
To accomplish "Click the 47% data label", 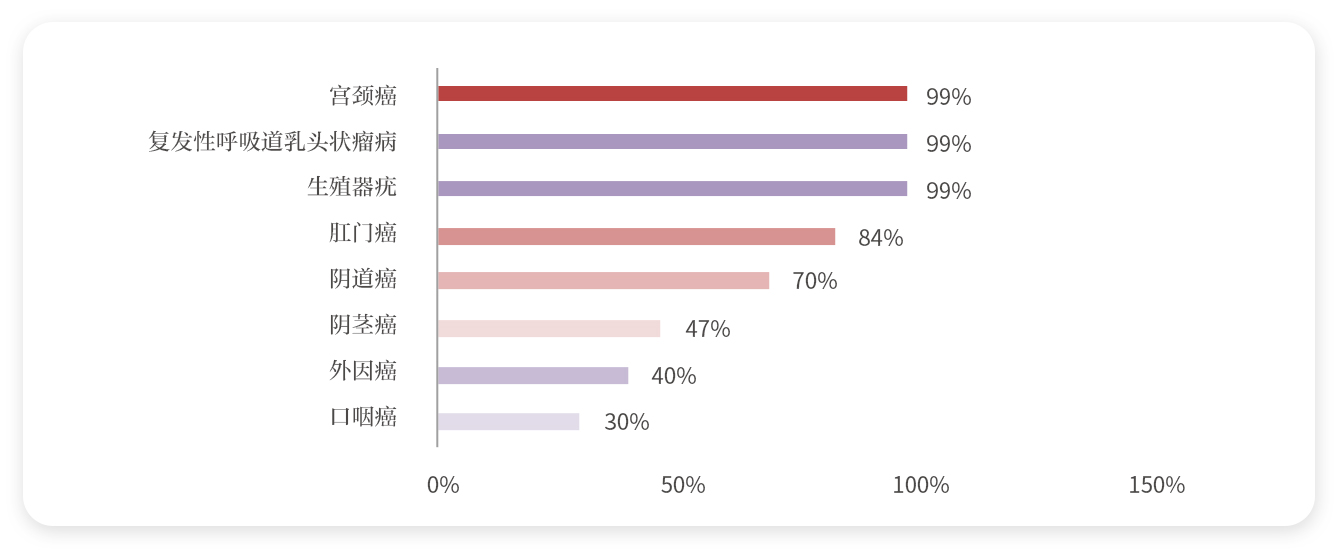I will 707,329.
